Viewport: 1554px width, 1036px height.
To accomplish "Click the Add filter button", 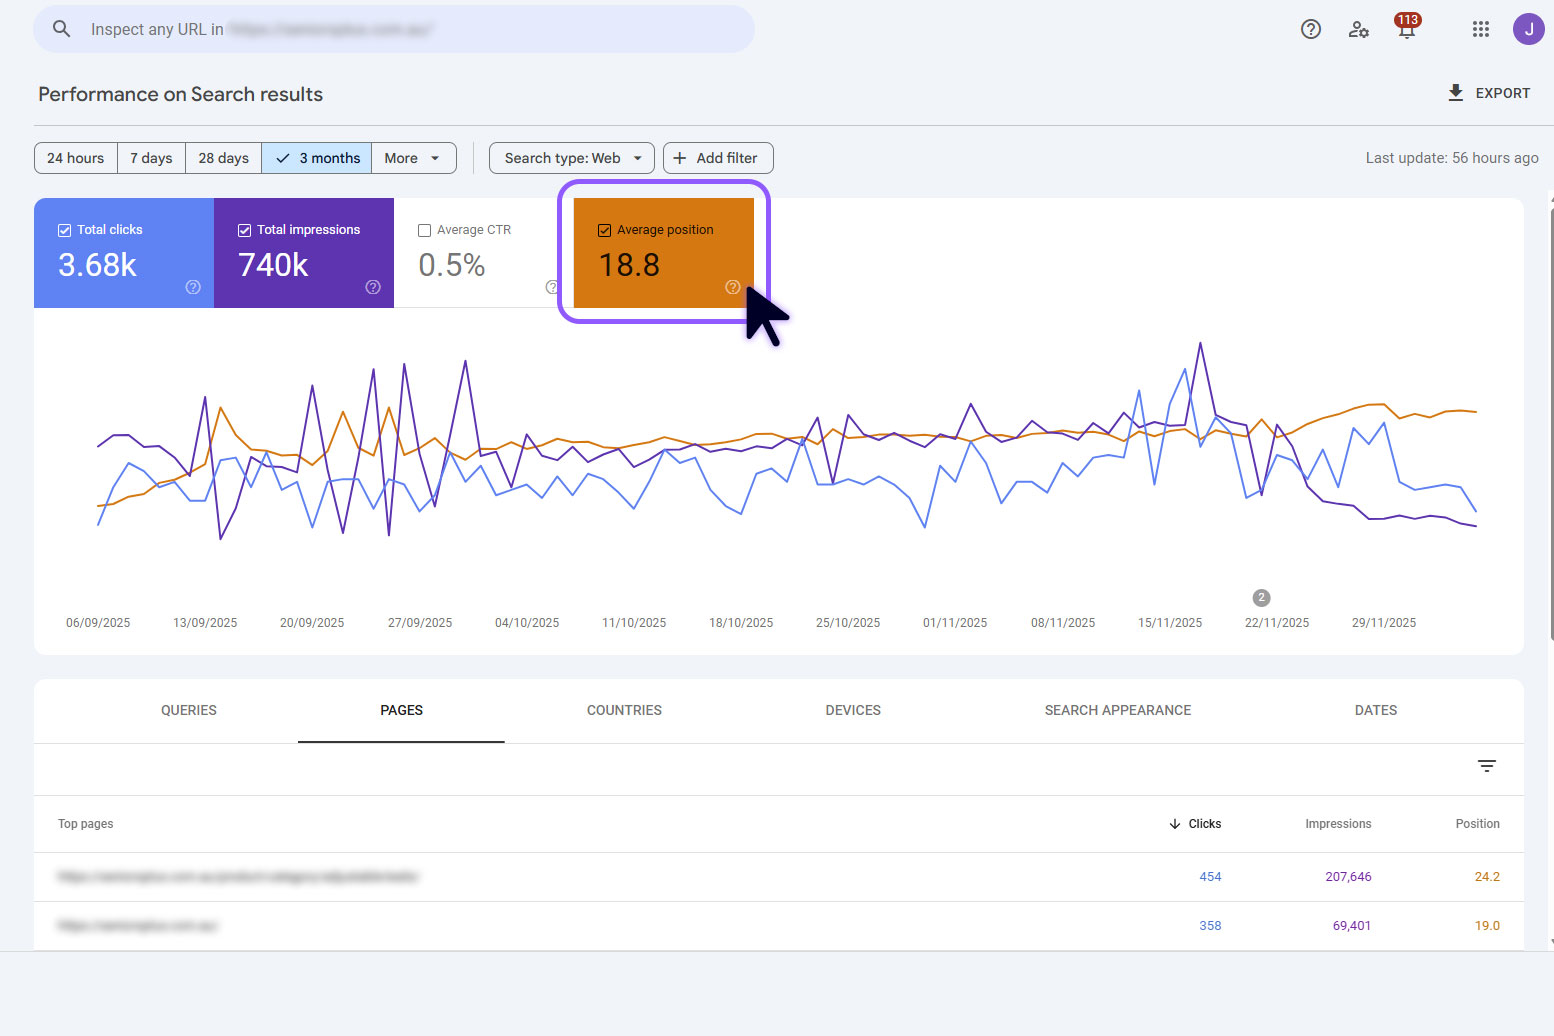I will (717, 158).
